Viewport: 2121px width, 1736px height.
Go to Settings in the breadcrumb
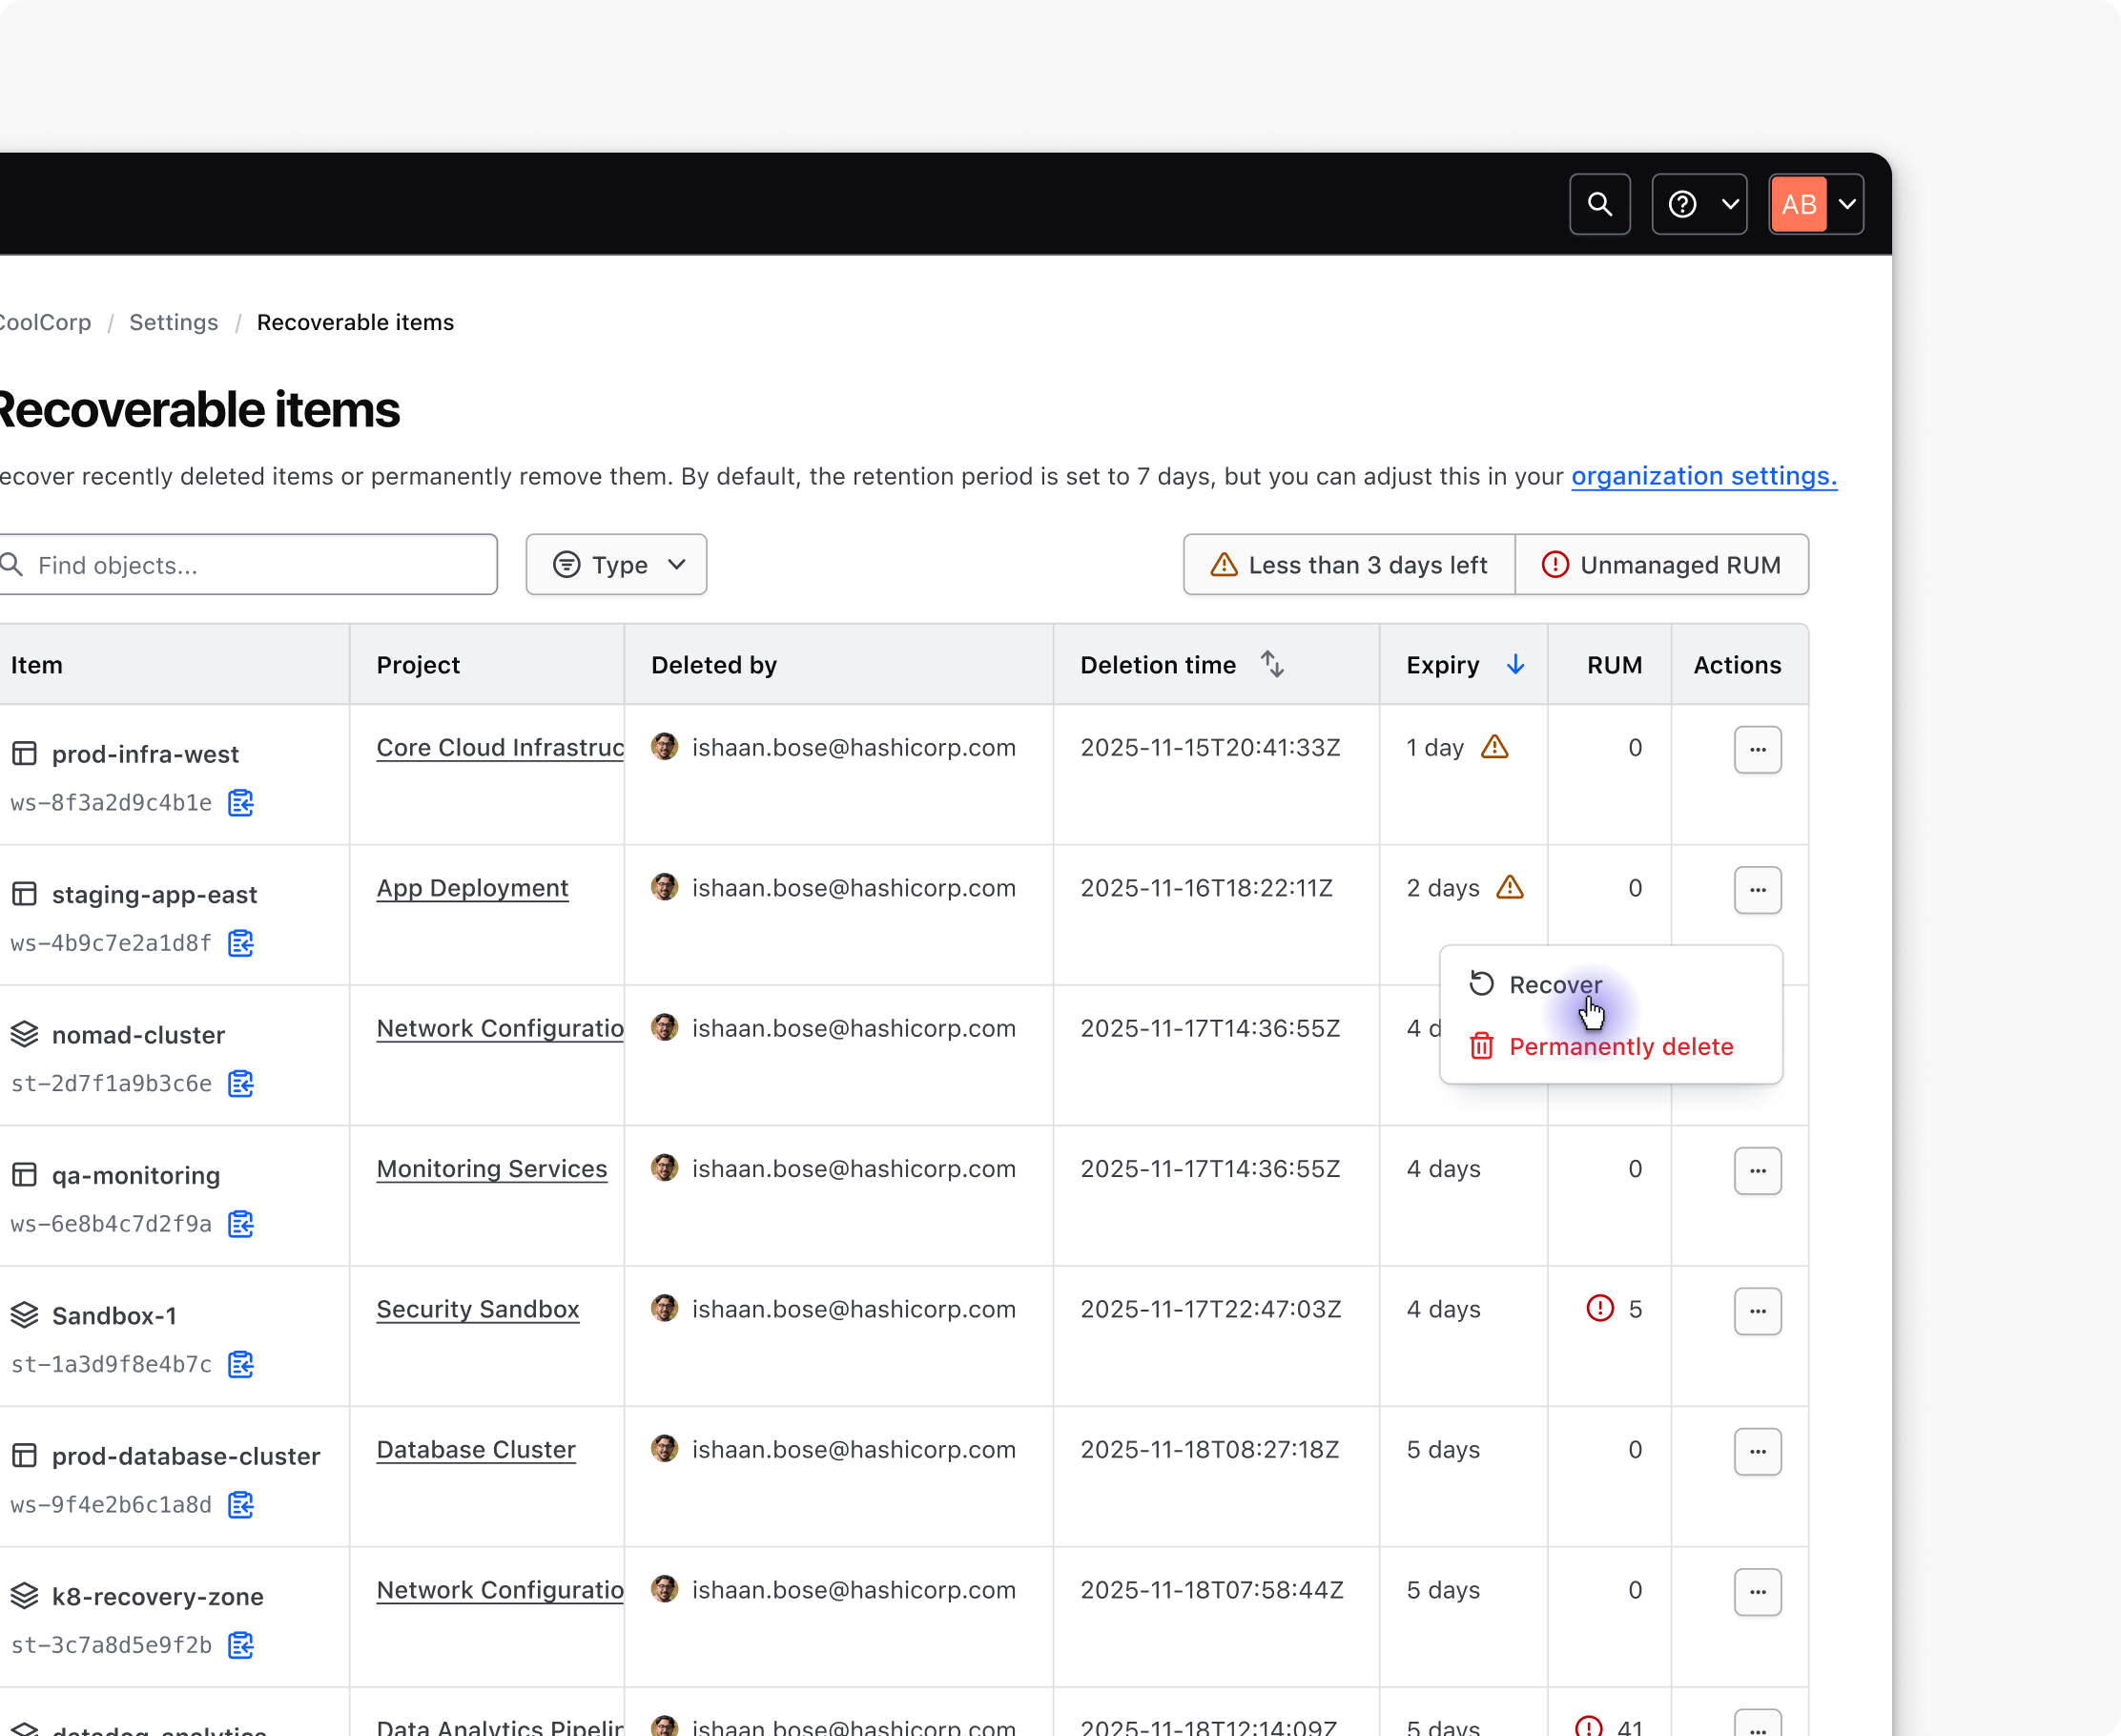(173, 322)
